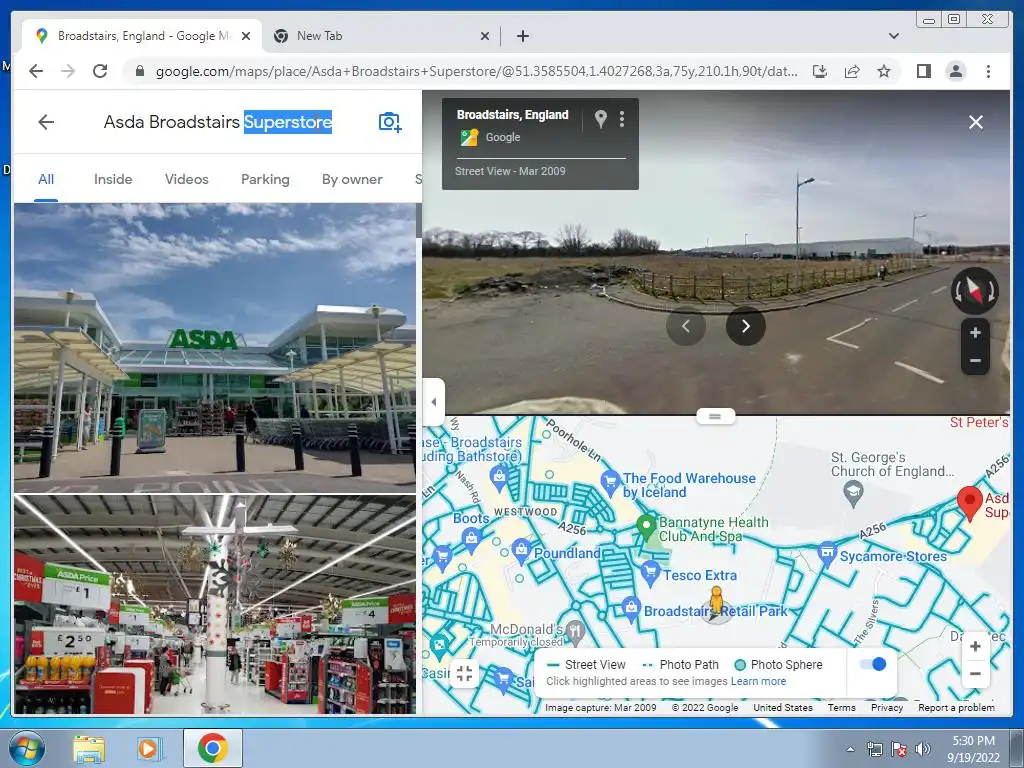The image size is (1024, 768).
Task: Open a new tab with plus button
Action: coord(522,36)
